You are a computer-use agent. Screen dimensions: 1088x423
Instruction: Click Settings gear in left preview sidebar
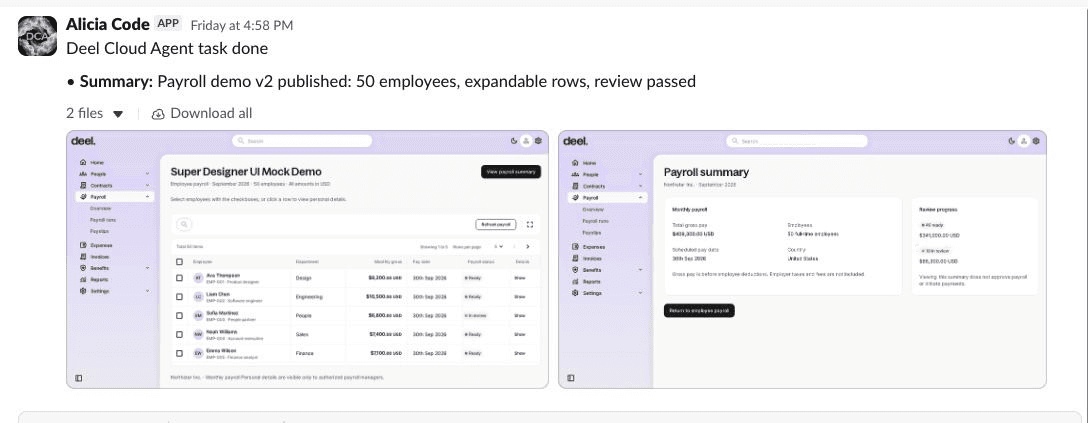tap(83, 291)
